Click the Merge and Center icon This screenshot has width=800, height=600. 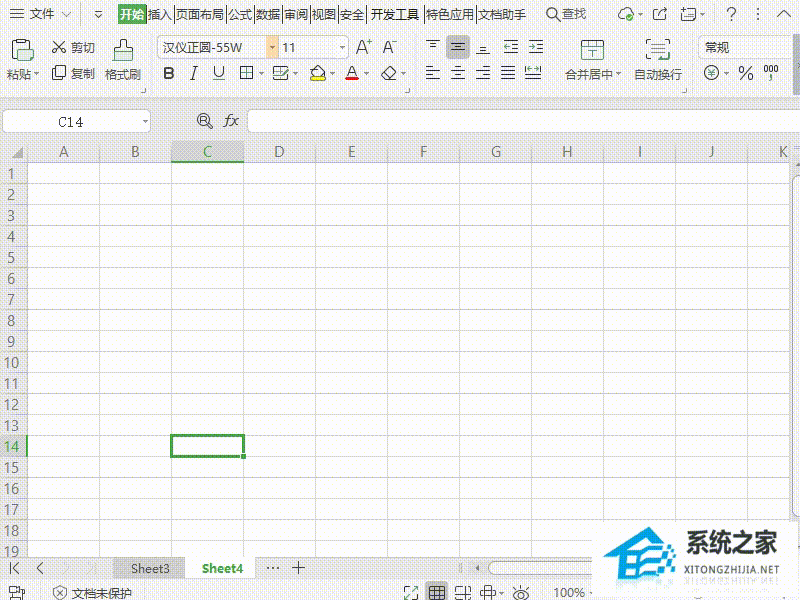[x=592, y=50]
